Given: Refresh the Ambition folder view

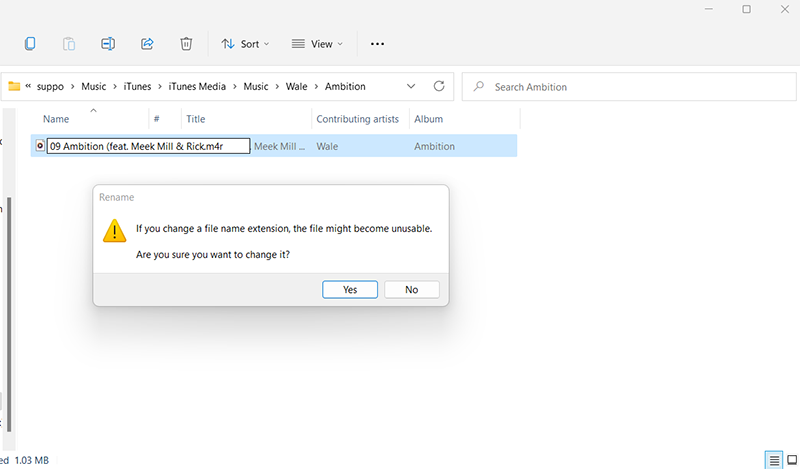Looking at the screenshot, I should 438,87.
